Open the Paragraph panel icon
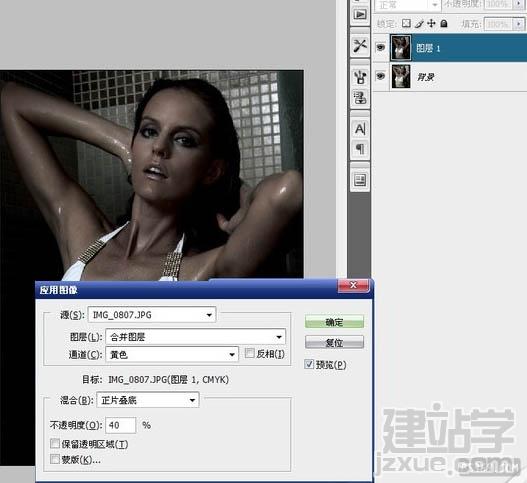 click(x=360, y=149)
